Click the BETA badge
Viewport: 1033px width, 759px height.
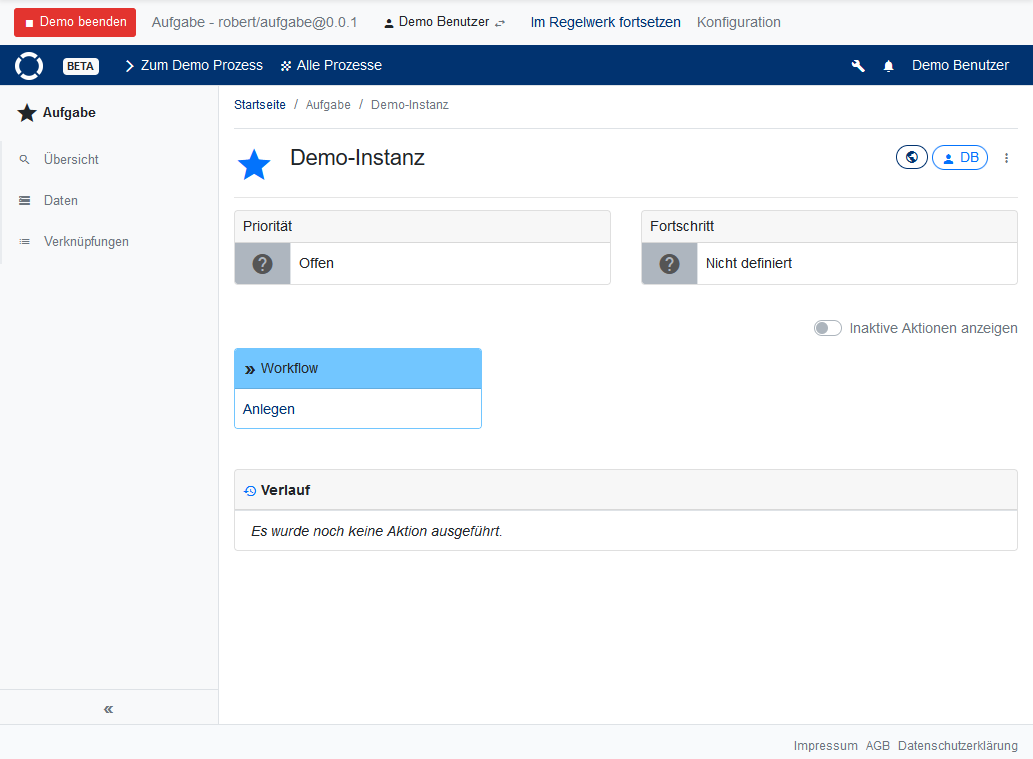(80, 66)
